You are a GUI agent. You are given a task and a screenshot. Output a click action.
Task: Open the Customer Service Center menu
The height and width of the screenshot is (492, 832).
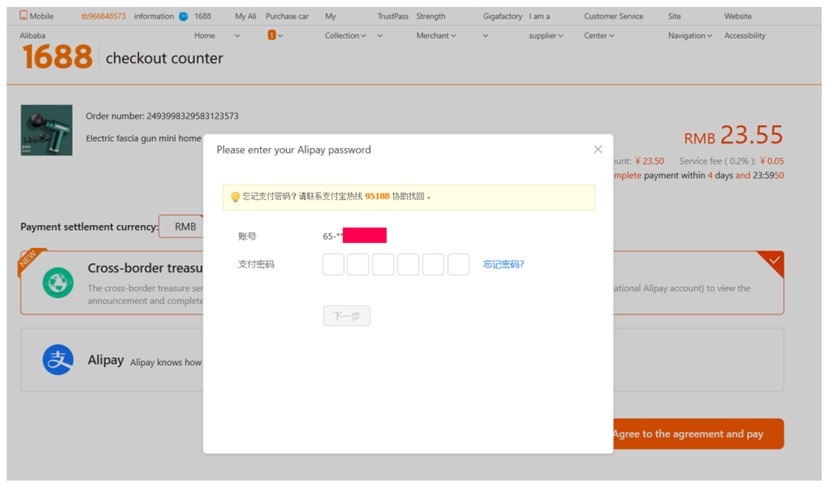(600, 36)
